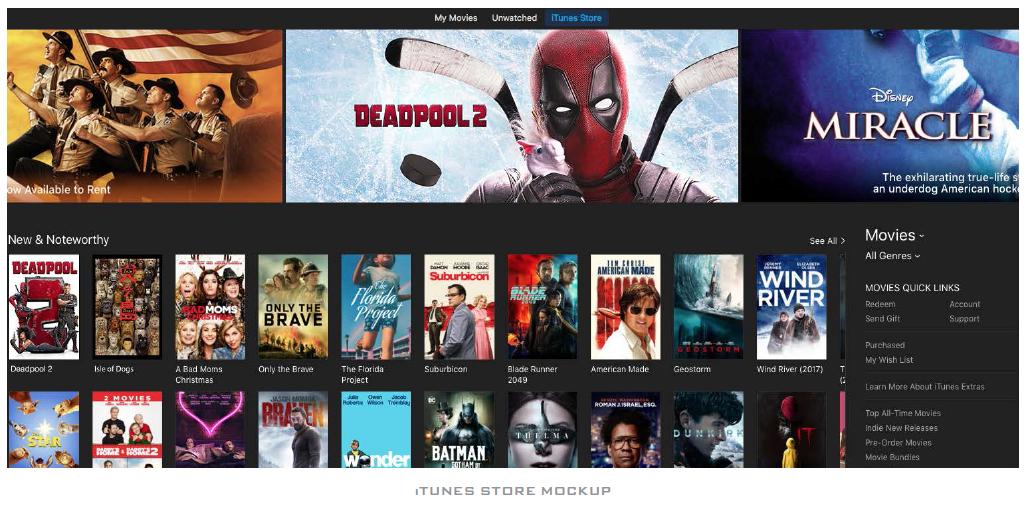The image size is (1033, 506).
Task: Open My Wish List
Action: pyautogui.click(x=889, y=360)
